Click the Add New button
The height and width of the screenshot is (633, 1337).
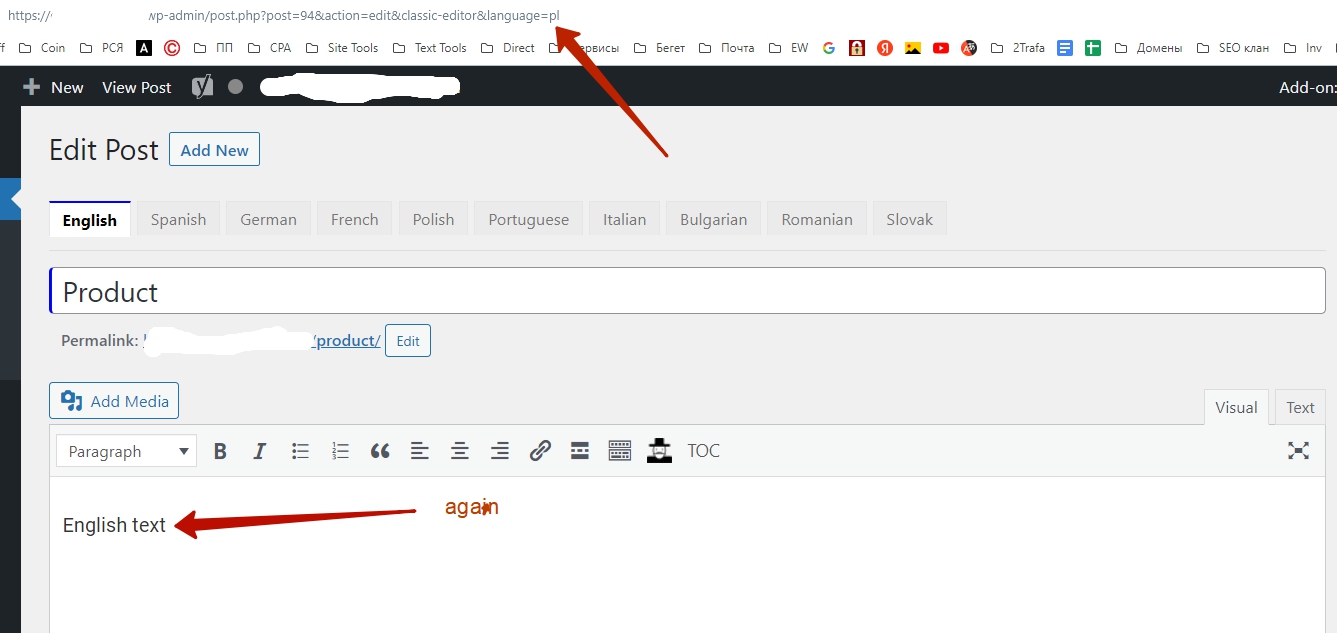click(214, 150)
